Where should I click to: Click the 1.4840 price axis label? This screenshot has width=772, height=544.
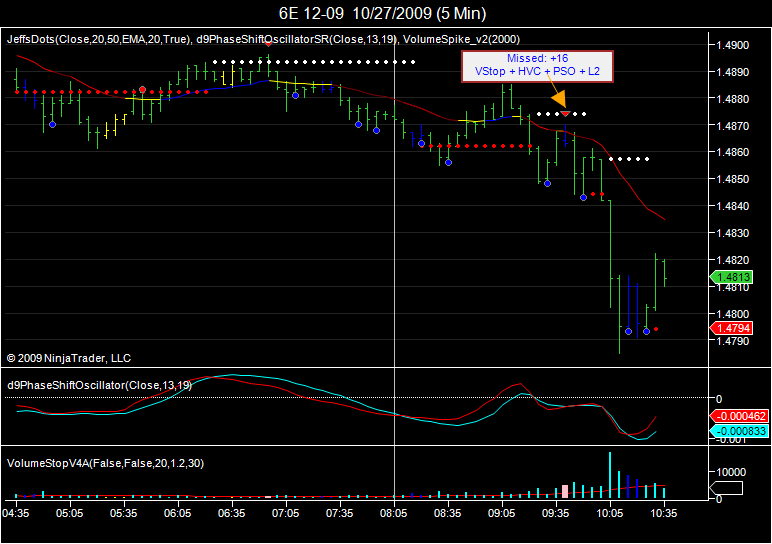tap(732, 206)
